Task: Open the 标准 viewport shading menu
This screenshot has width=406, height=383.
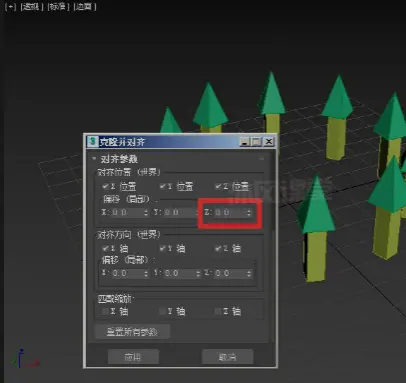Action: (58, 7)
